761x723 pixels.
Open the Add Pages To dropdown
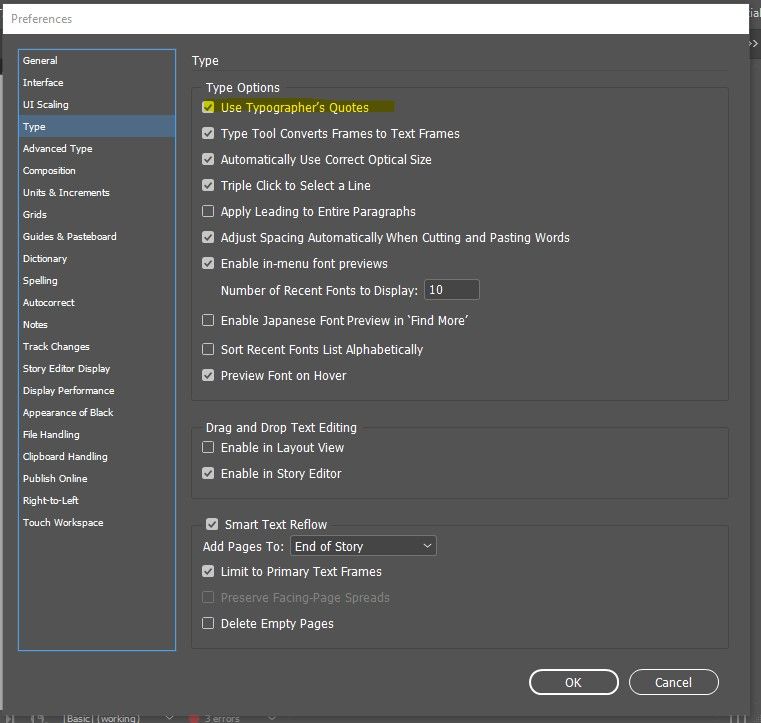pos(363,546)
